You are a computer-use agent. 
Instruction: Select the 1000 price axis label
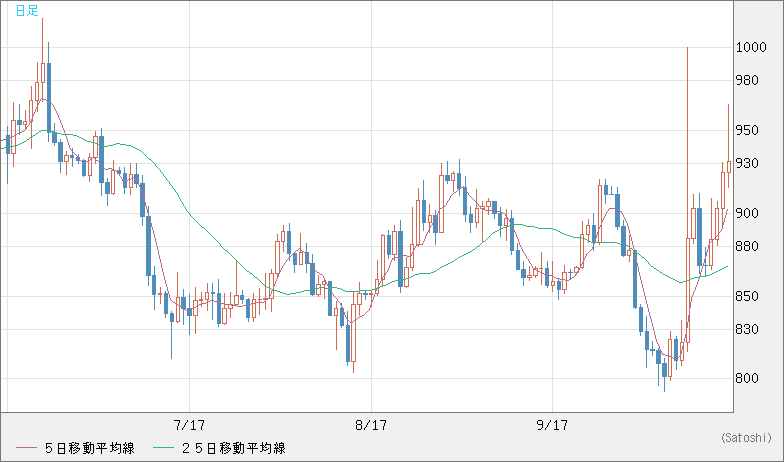click(749, 47)
